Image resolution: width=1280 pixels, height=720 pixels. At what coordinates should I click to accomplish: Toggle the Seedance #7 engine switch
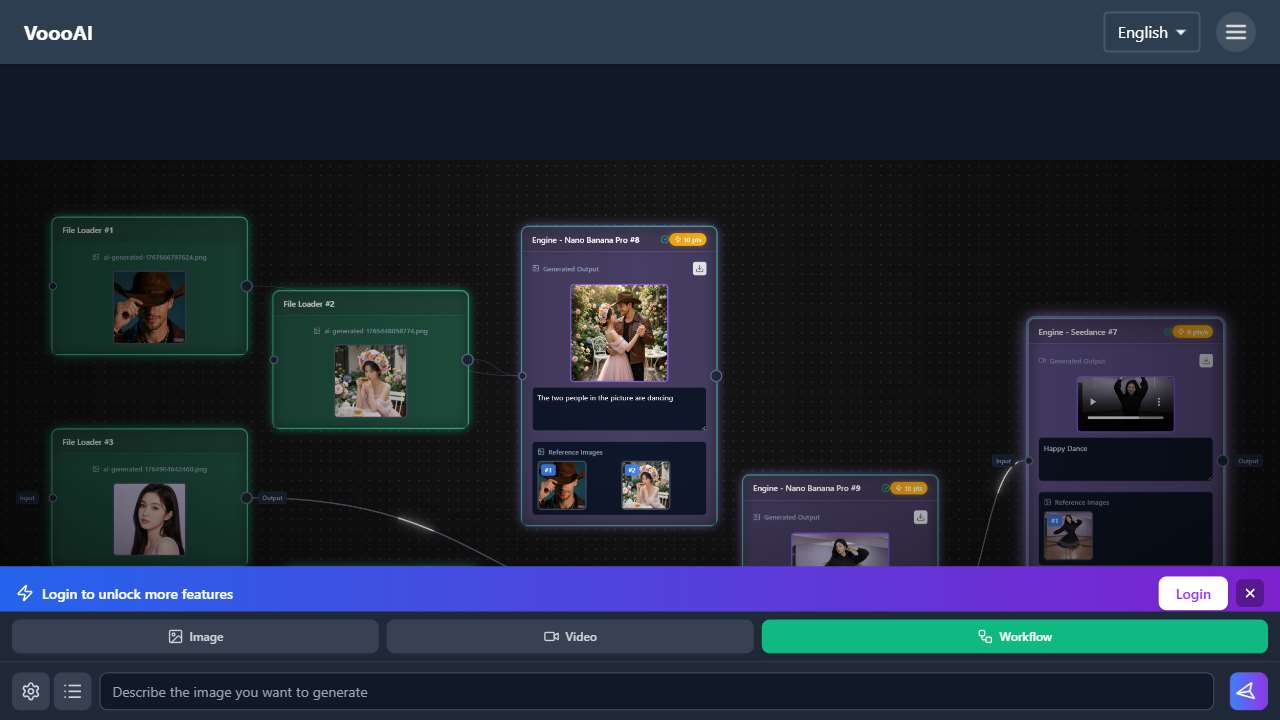pos(1168,332)
